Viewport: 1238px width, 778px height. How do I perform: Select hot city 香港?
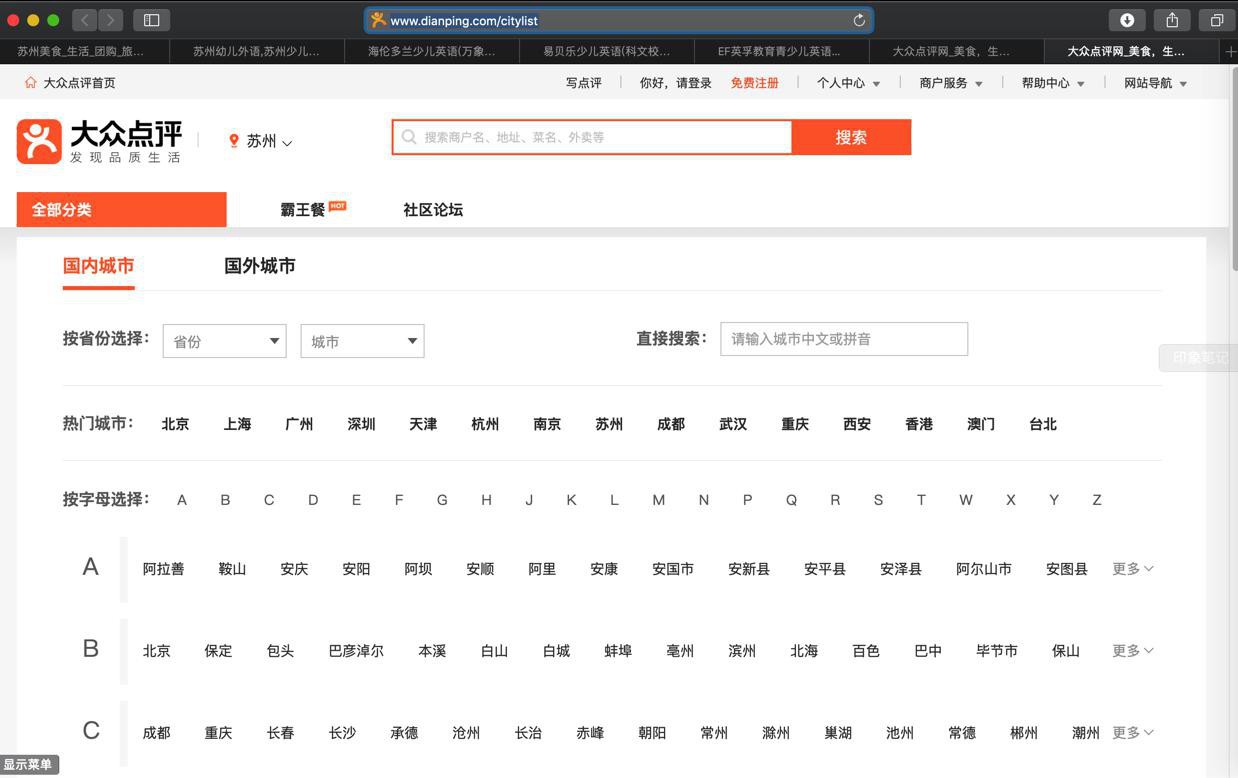pos(920,424)
